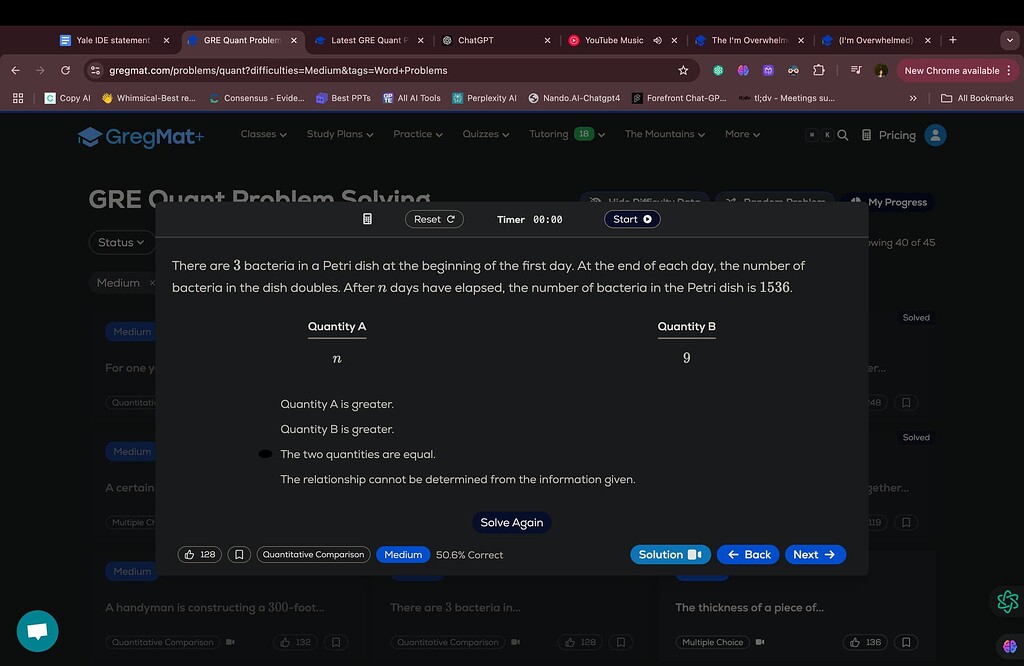Click the search magnifier in the GregMat header
The height and width of the screenshot is (666, 1024).
click(843, 135)
